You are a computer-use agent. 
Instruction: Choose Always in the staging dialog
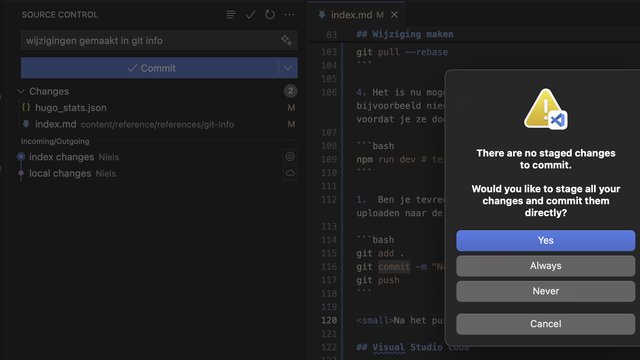tap(545, 266)
